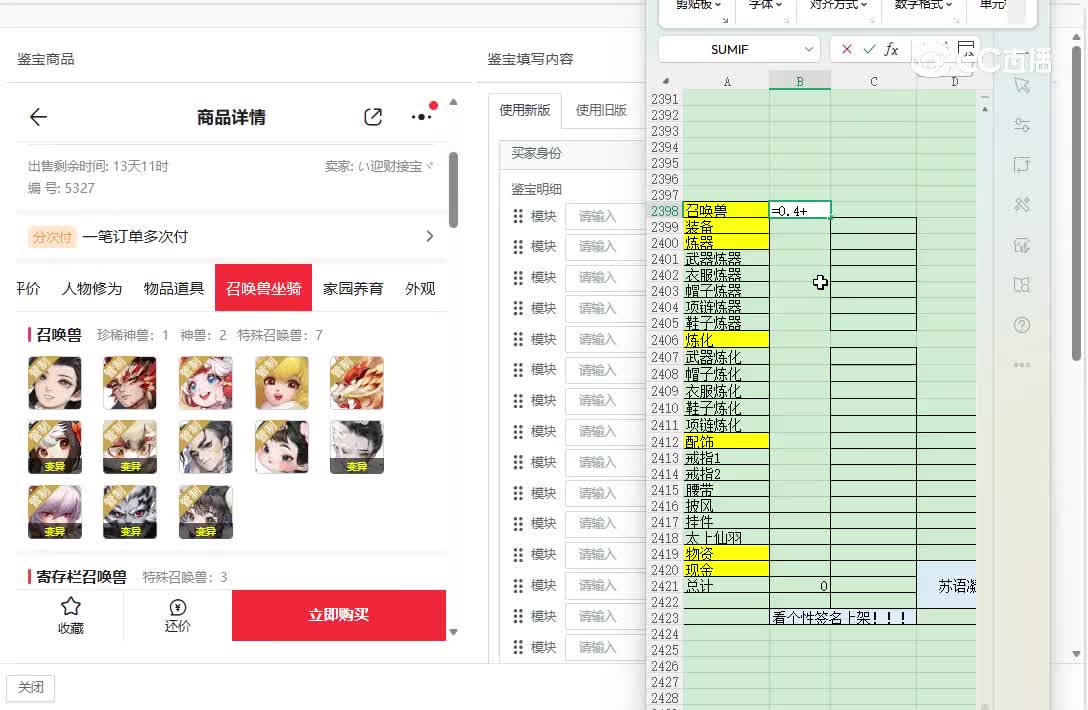Switch to the 人物修为 tab

point(92,288)
